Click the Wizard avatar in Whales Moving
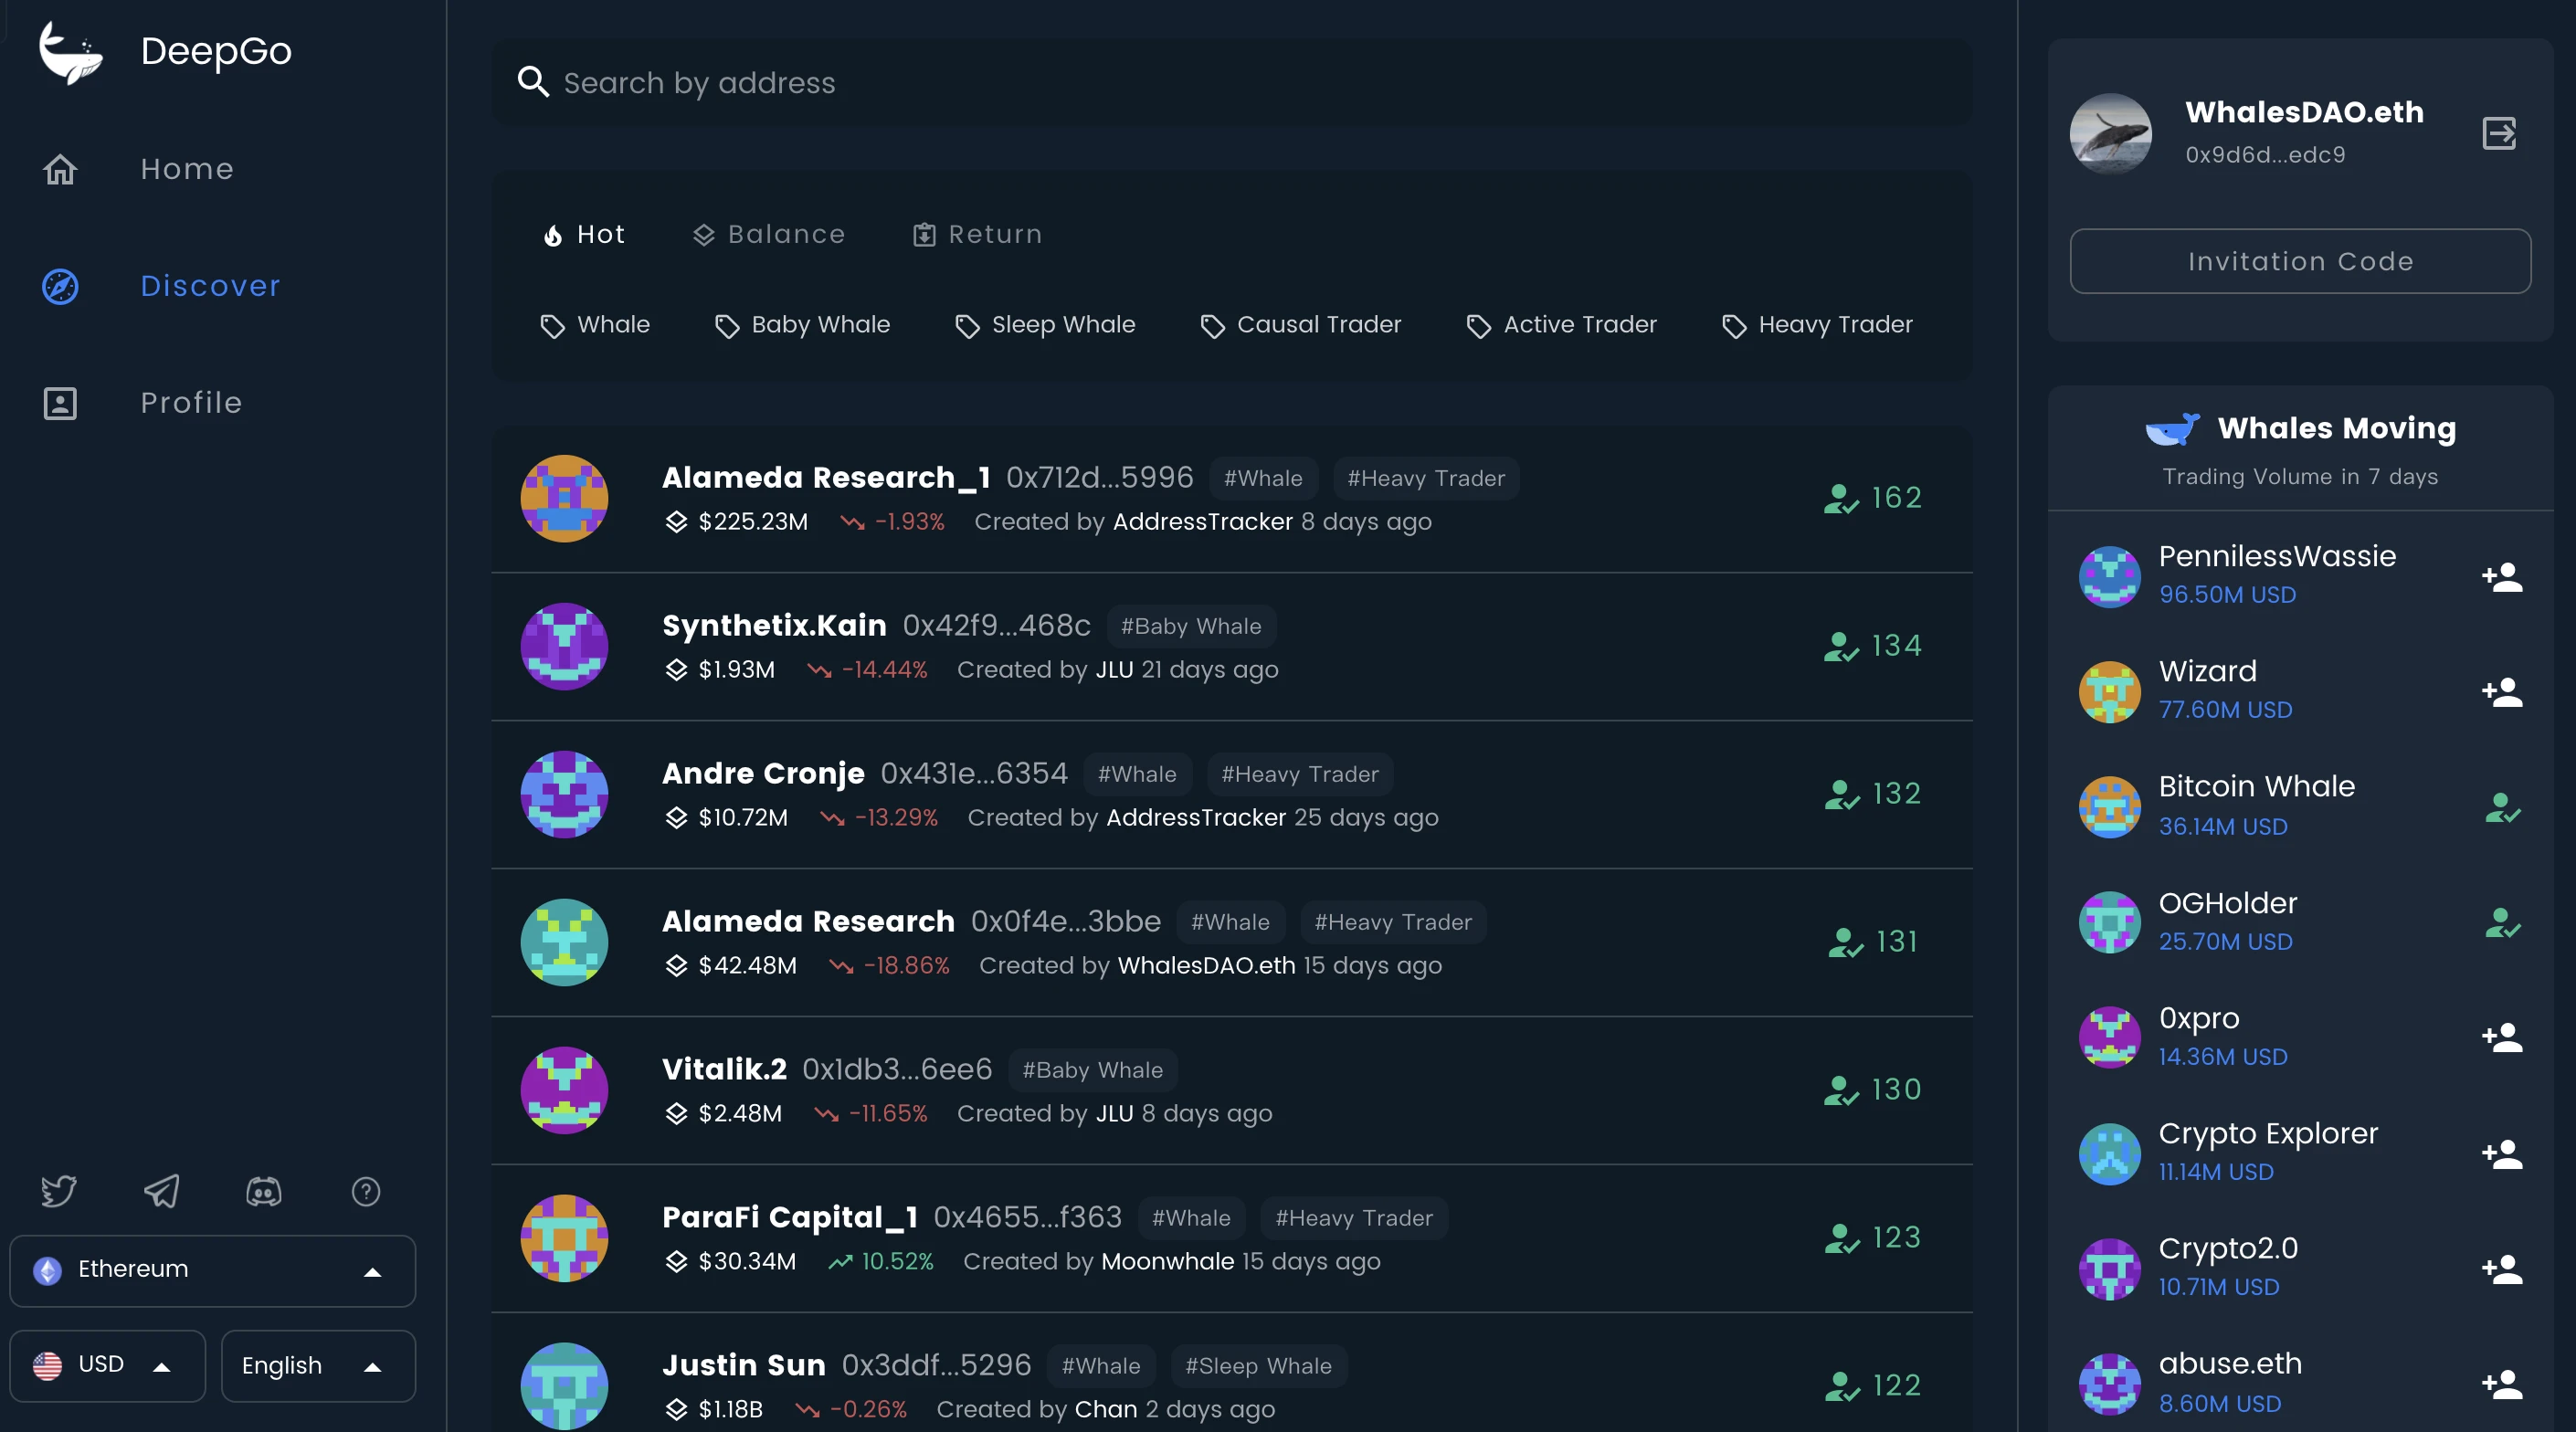2576x1432 pixels. pyautogui.click(x=2109, y=692)
